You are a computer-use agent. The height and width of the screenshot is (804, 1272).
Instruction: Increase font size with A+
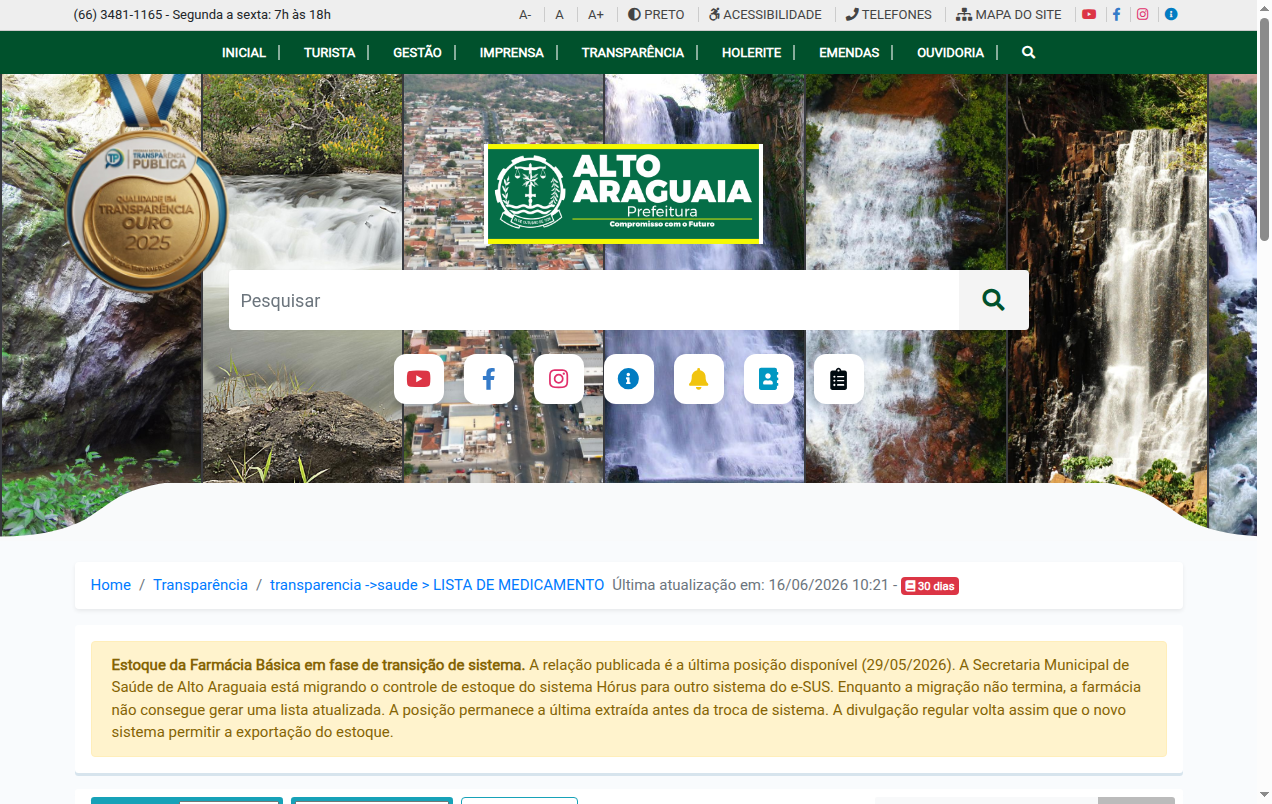coord(596,15)
